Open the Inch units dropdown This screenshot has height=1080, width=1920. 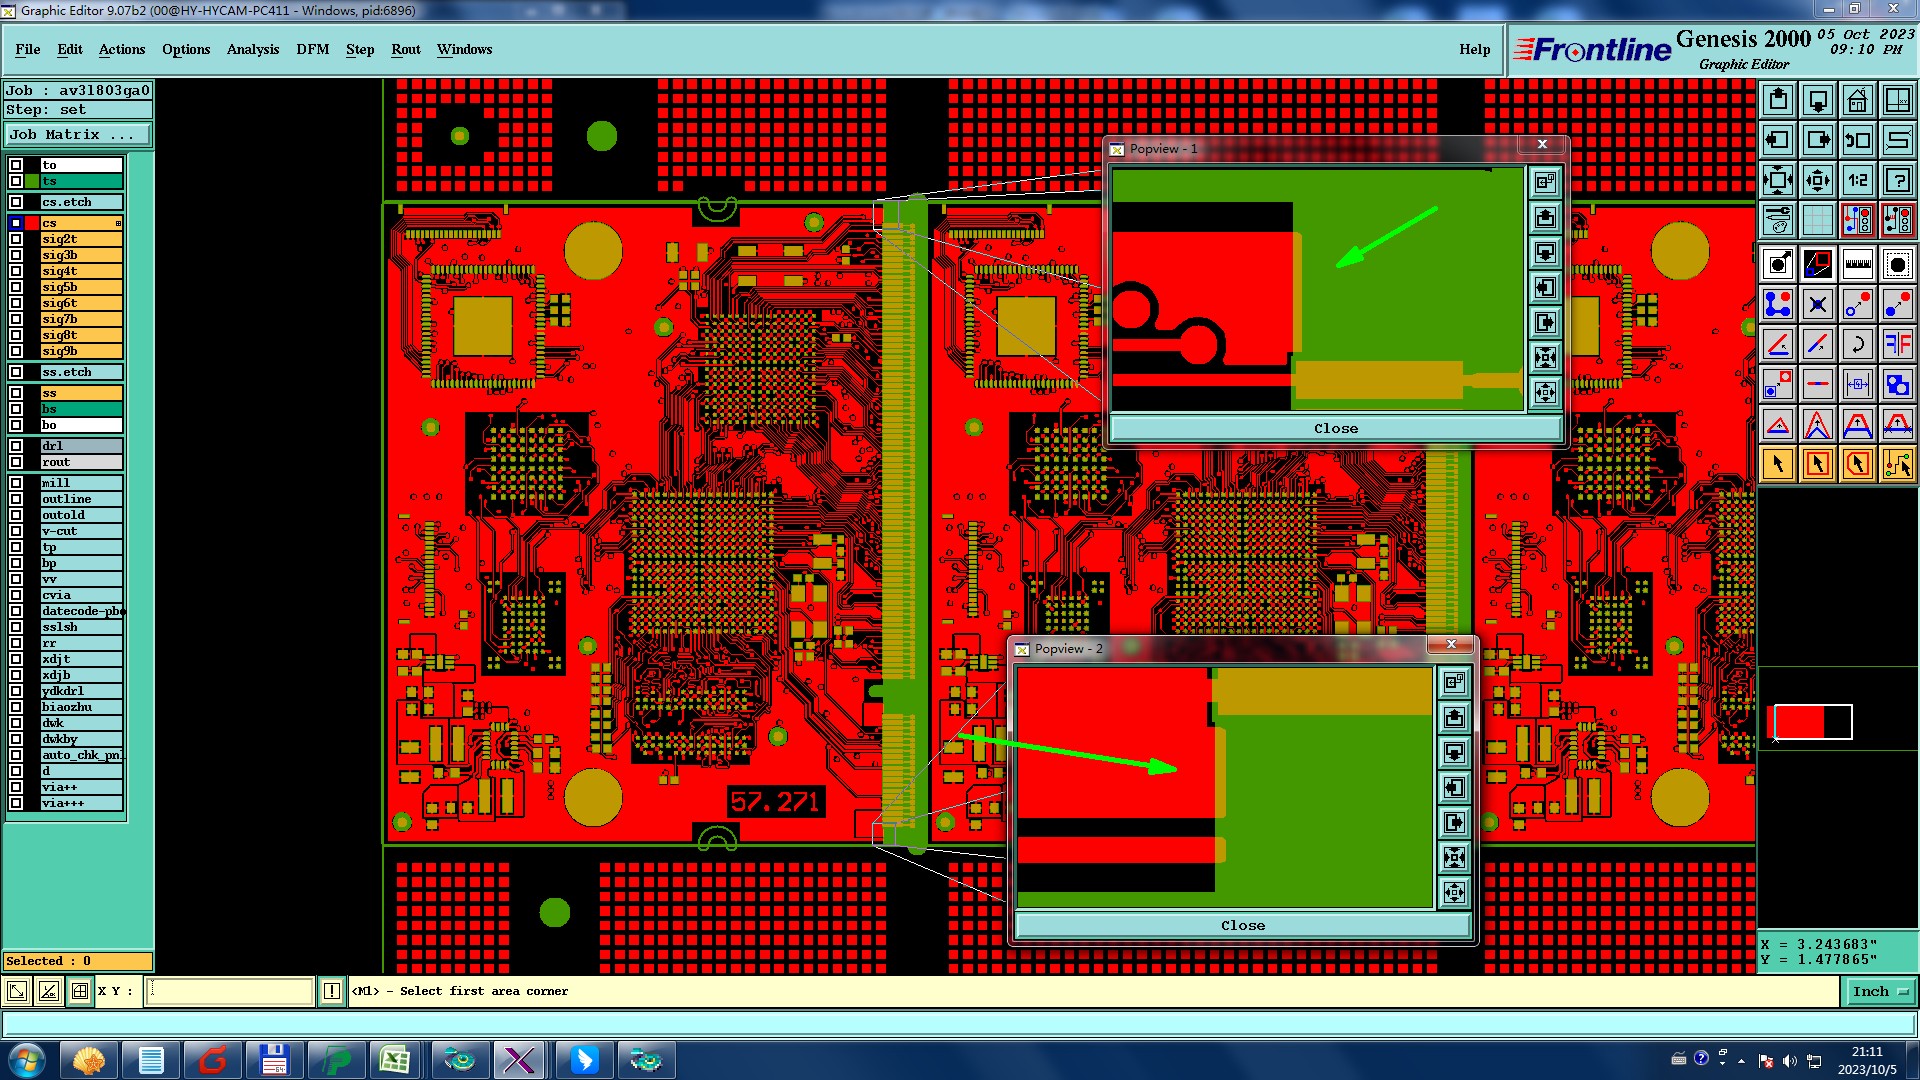[1879, 991]
